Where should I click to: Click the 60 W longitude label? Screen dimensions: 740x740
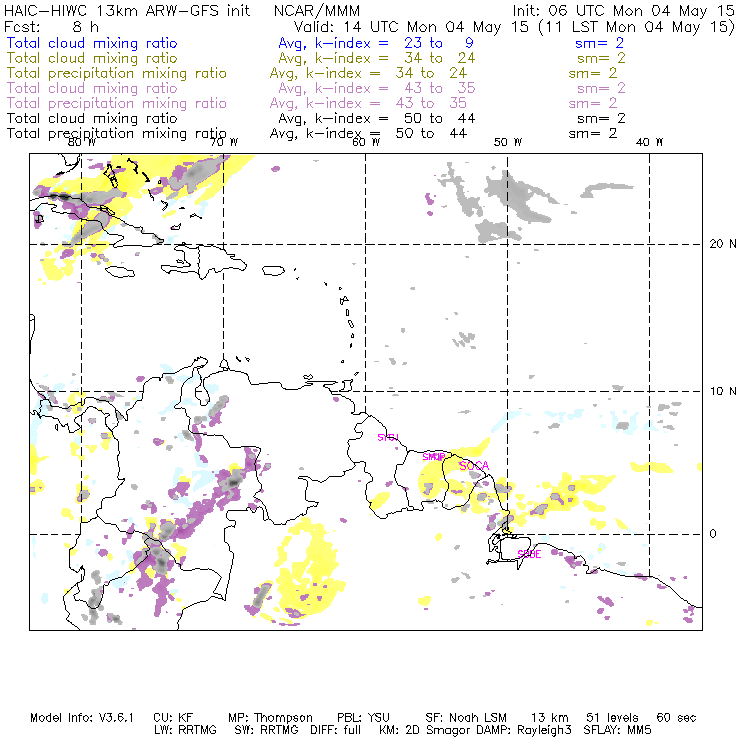click(366, 142)
